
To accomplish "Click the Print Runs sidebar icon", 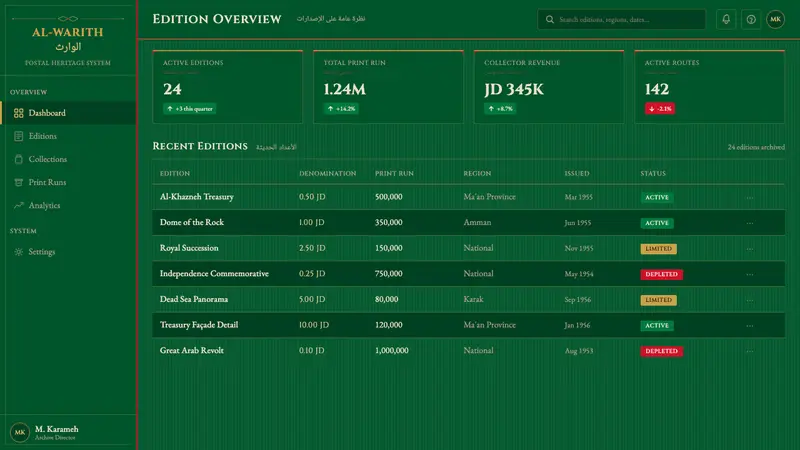I will tap(18, 182).
